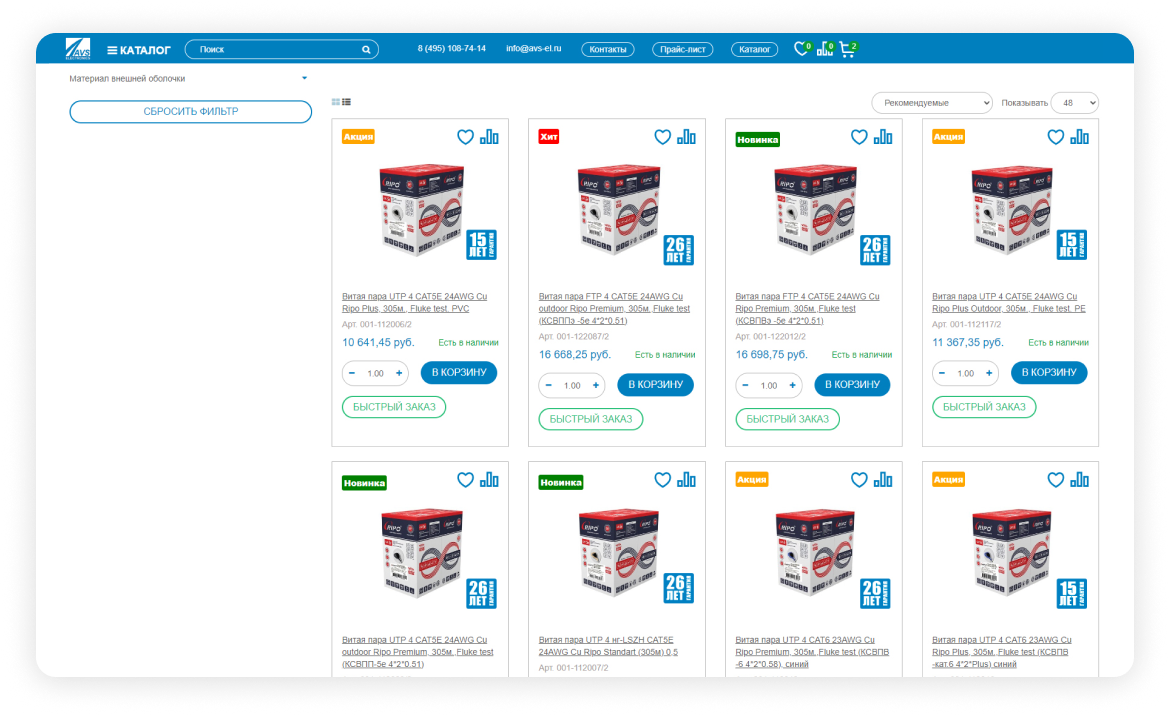This screenshot has height=716, width=1170.
Task: Expand the Материал внешней оболочки filter
Action: tap(188, 78)
